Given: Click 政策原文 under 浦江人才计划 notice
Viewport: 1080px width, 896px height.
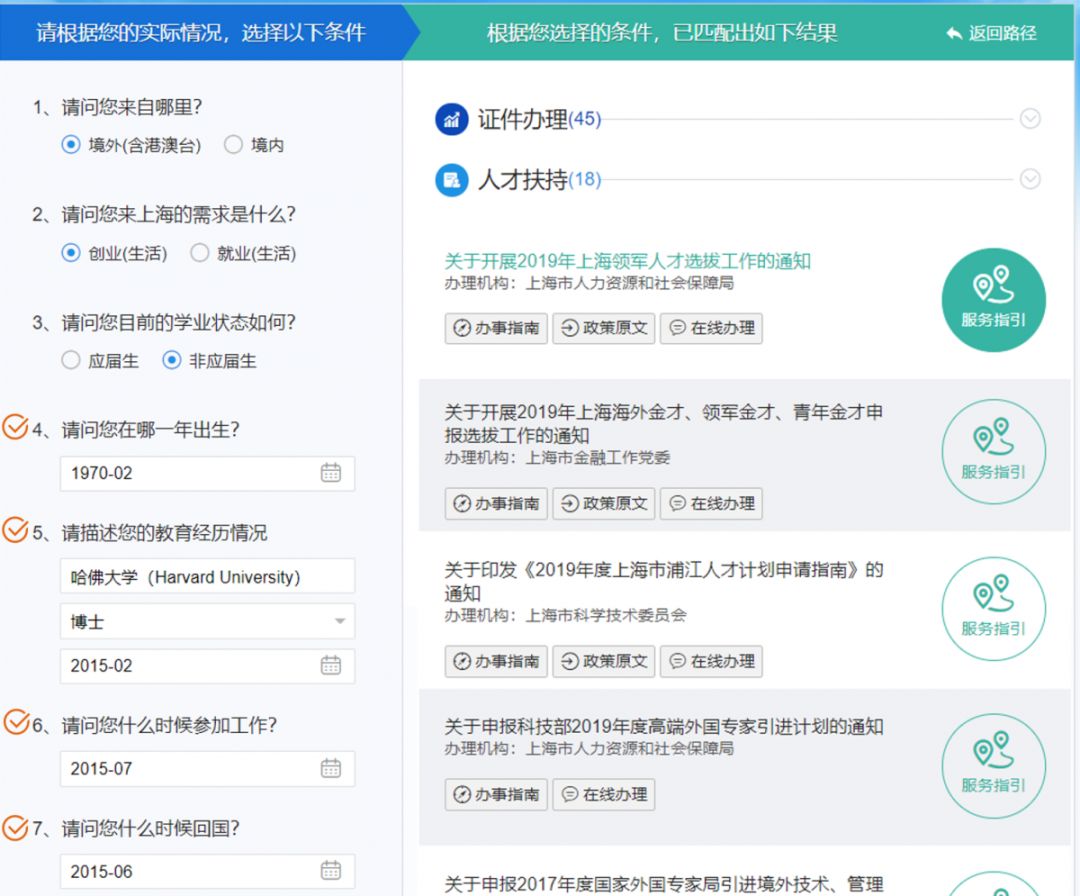Looking at the screenshot, I should 603,661.
